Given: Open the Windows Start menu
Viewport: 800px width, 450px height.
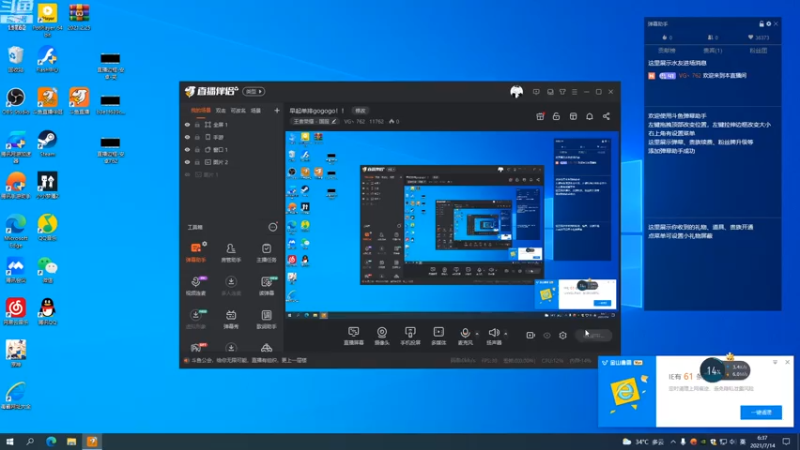Looking at the screenshot, I should (10, 442).
